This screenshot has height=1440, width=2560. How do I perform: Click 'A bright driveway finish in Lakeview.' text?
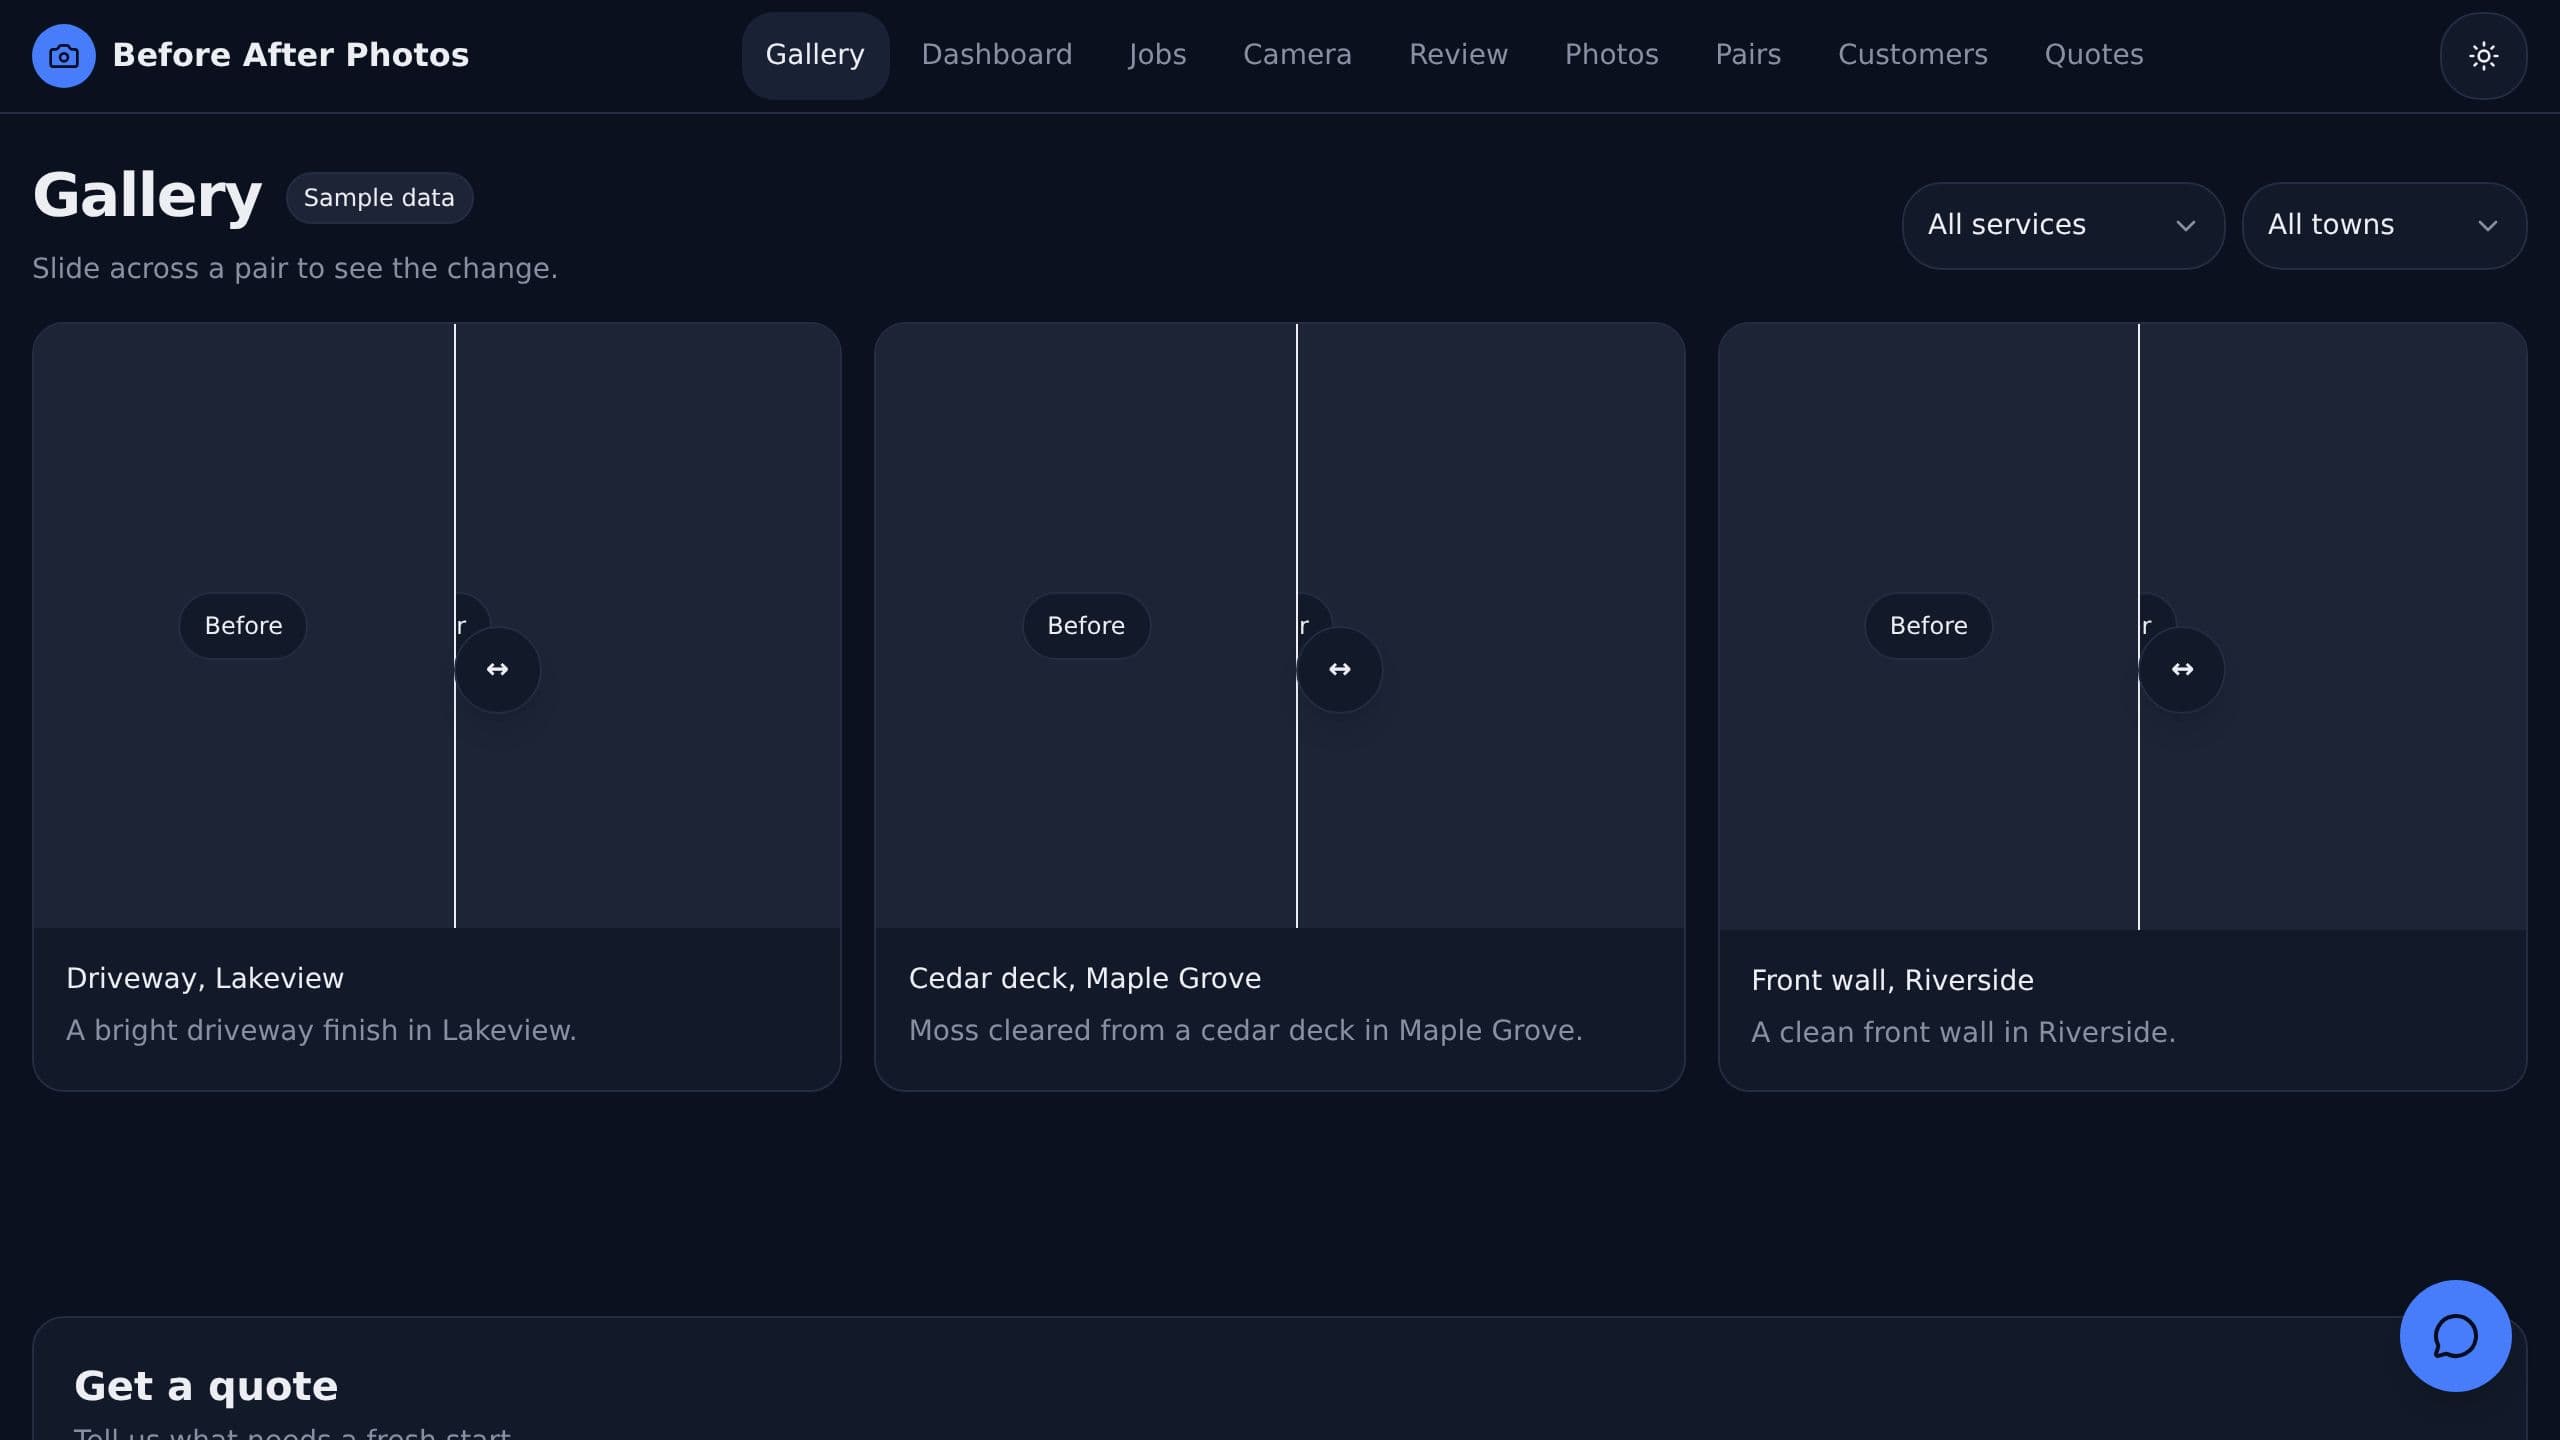click(x=321, y=1030)
